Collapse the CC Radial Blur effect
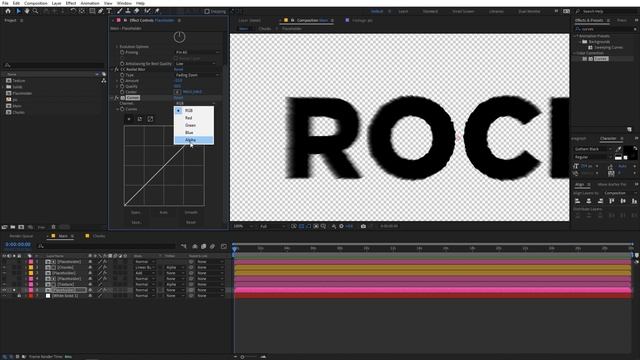640x360 pixels. 112,69
